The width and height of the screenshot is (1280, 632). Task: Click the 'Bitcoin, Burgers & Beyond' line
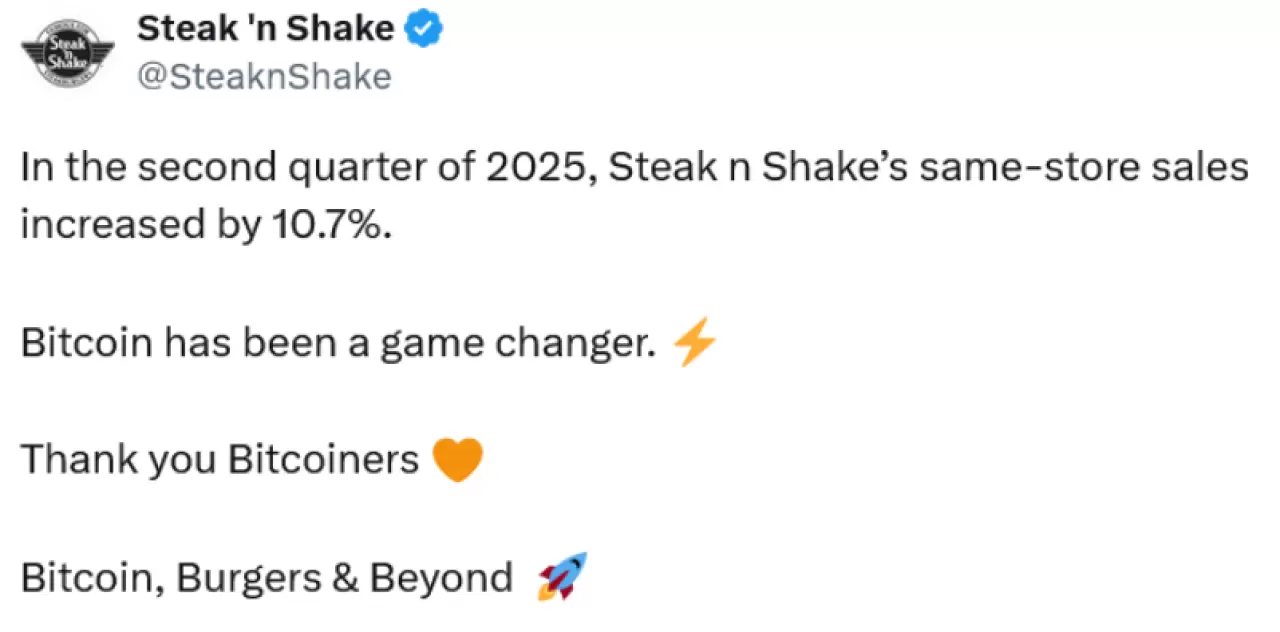(266, 579)
